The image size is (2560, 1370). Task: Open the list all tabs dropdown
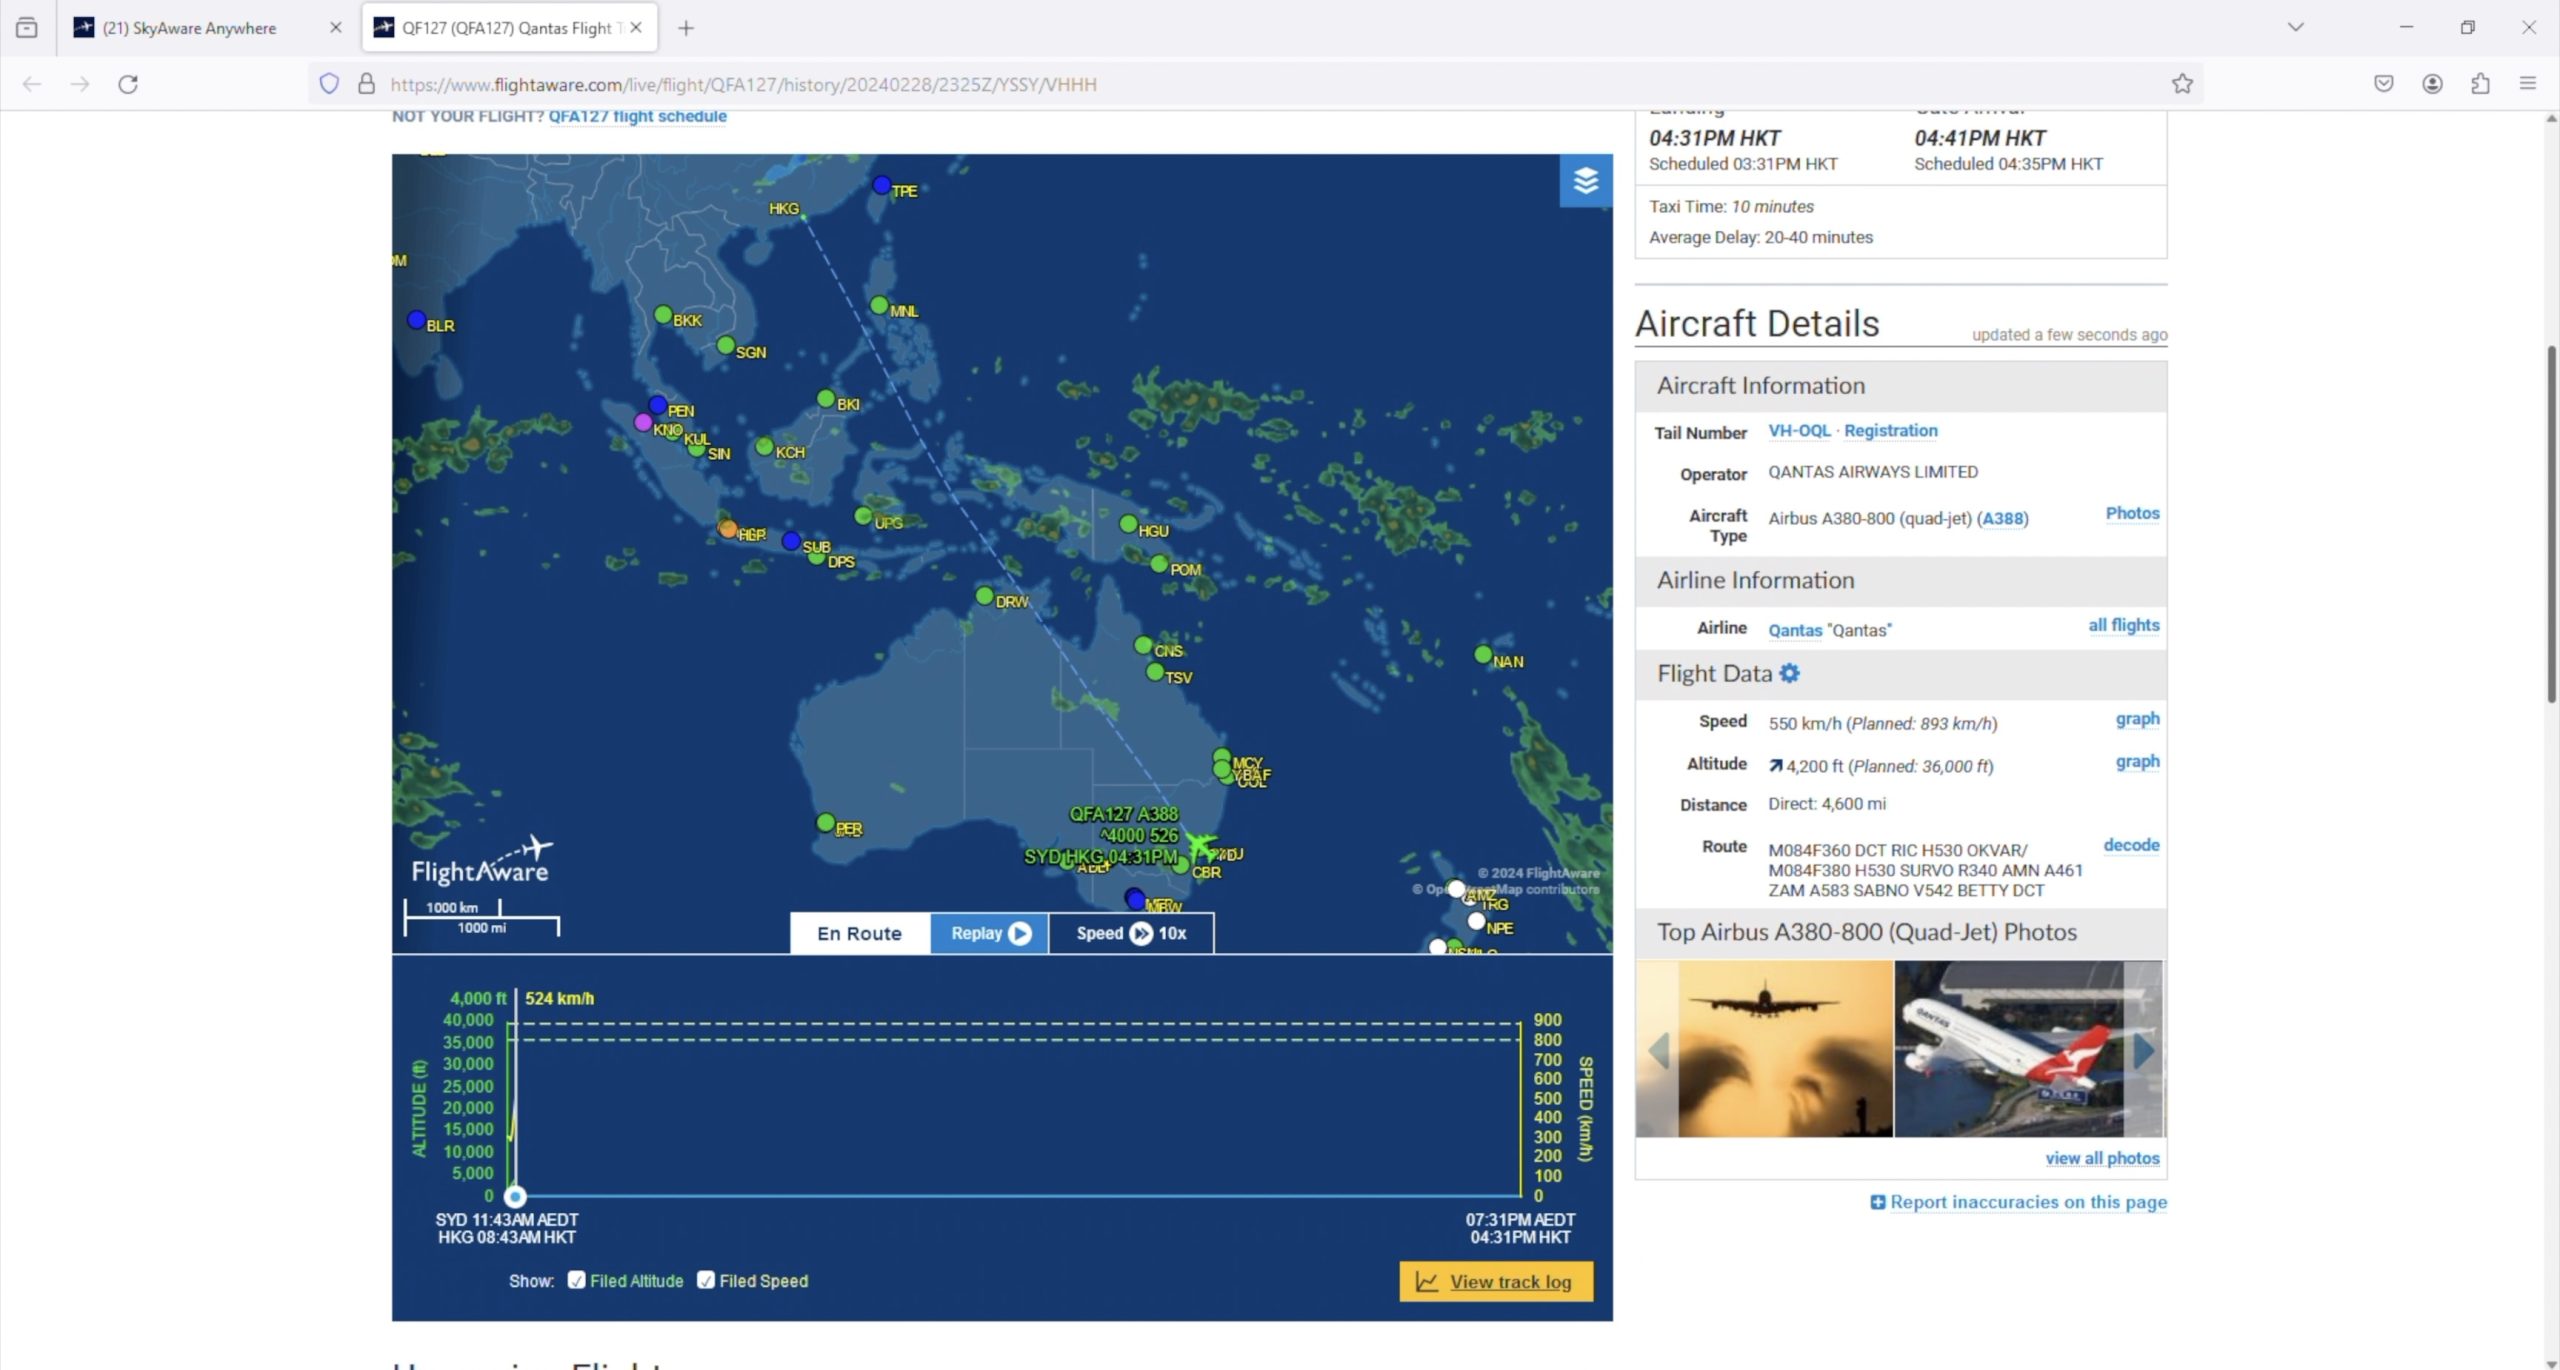[2295, 27]
